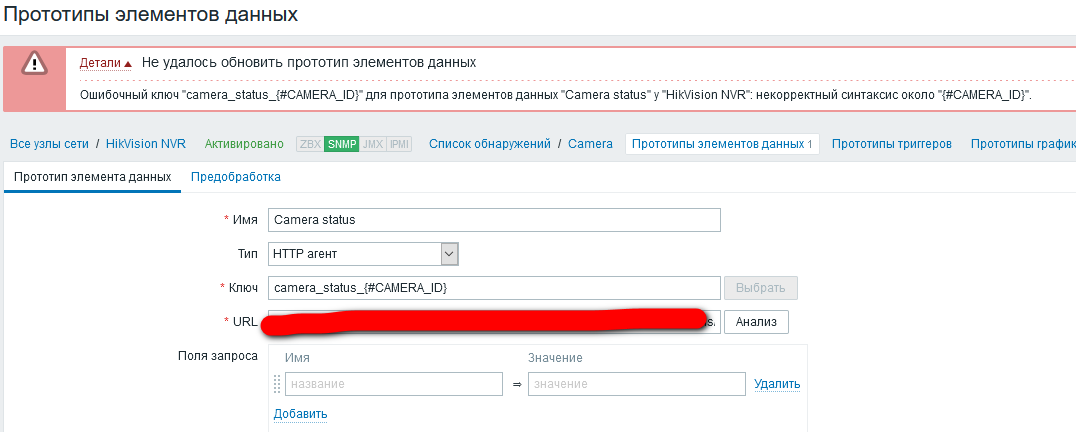Switch to the Предобработка tab
This screenshot has height=432, width=1076.
(x=235, y=177)
